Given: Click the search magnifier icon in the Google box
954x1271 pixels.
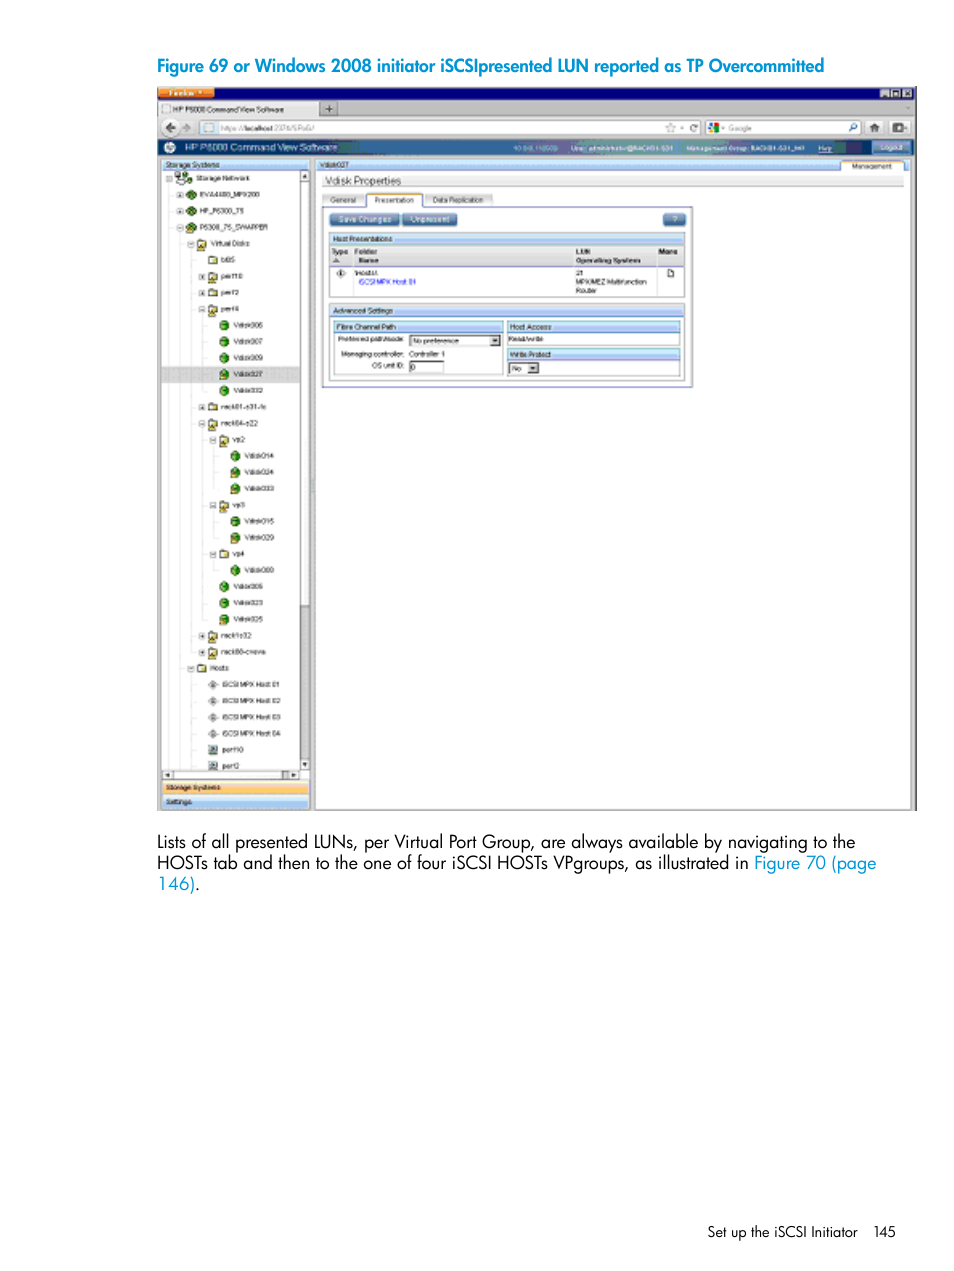Looking at the screenshot, I should 853,128.
